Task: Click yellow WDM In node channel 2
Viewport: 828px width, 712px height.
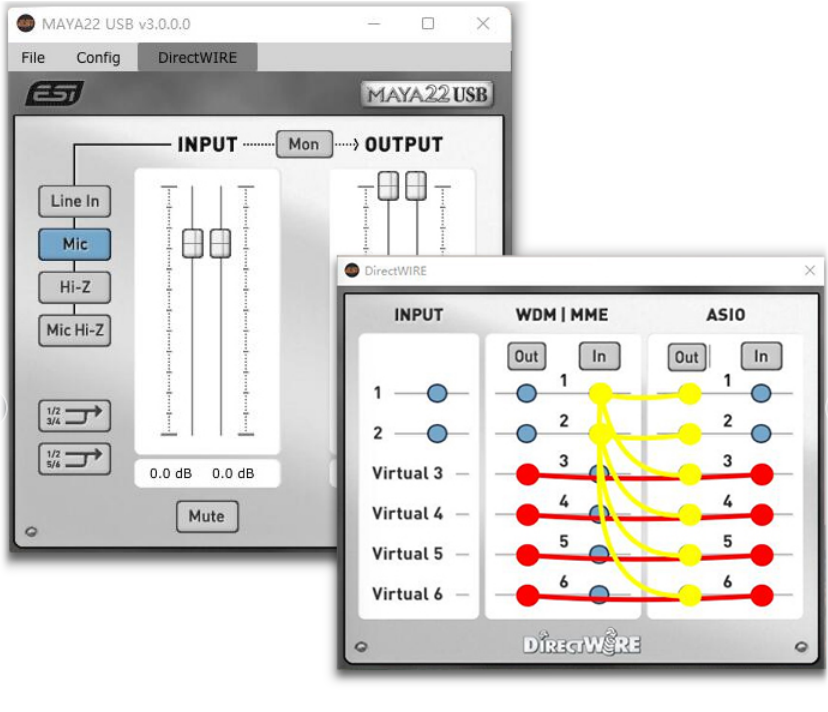Action: pos(600,434)
